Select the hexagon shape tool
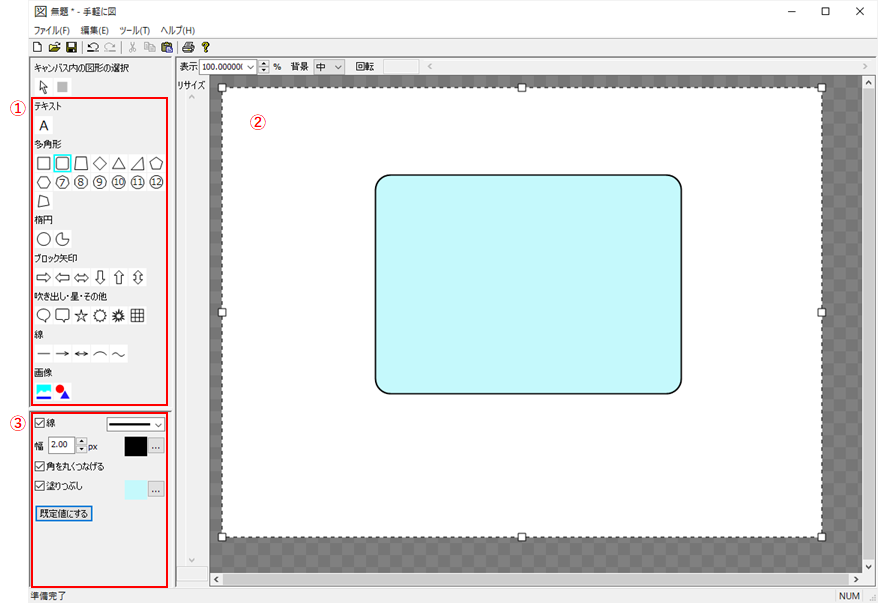Viewport: 878px width, 603px height. (x=44, y=182)
